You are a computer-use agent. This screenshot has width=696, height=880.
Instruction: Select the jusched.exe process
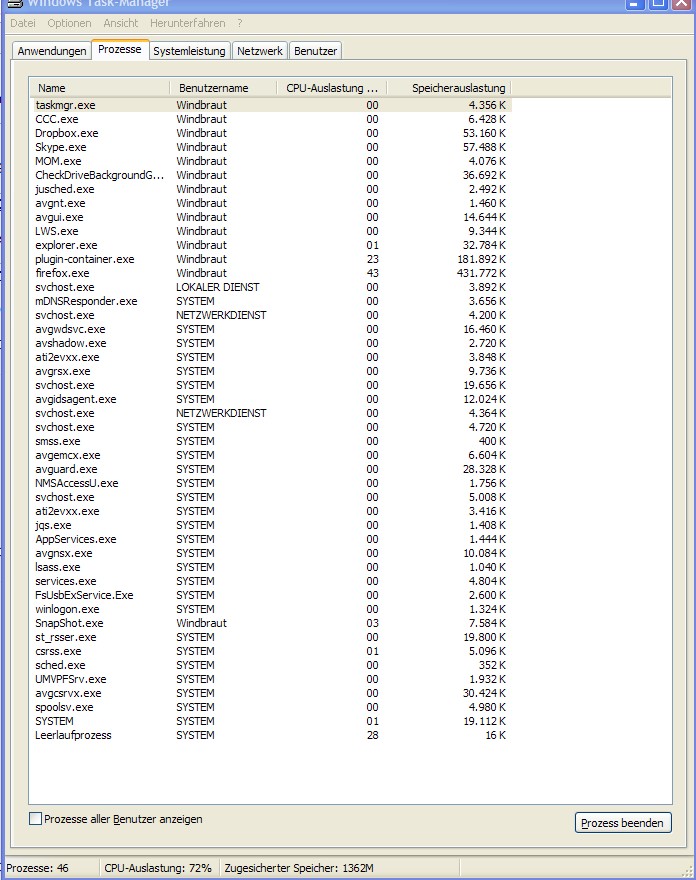pyautogui.click(x=271, y=189)
